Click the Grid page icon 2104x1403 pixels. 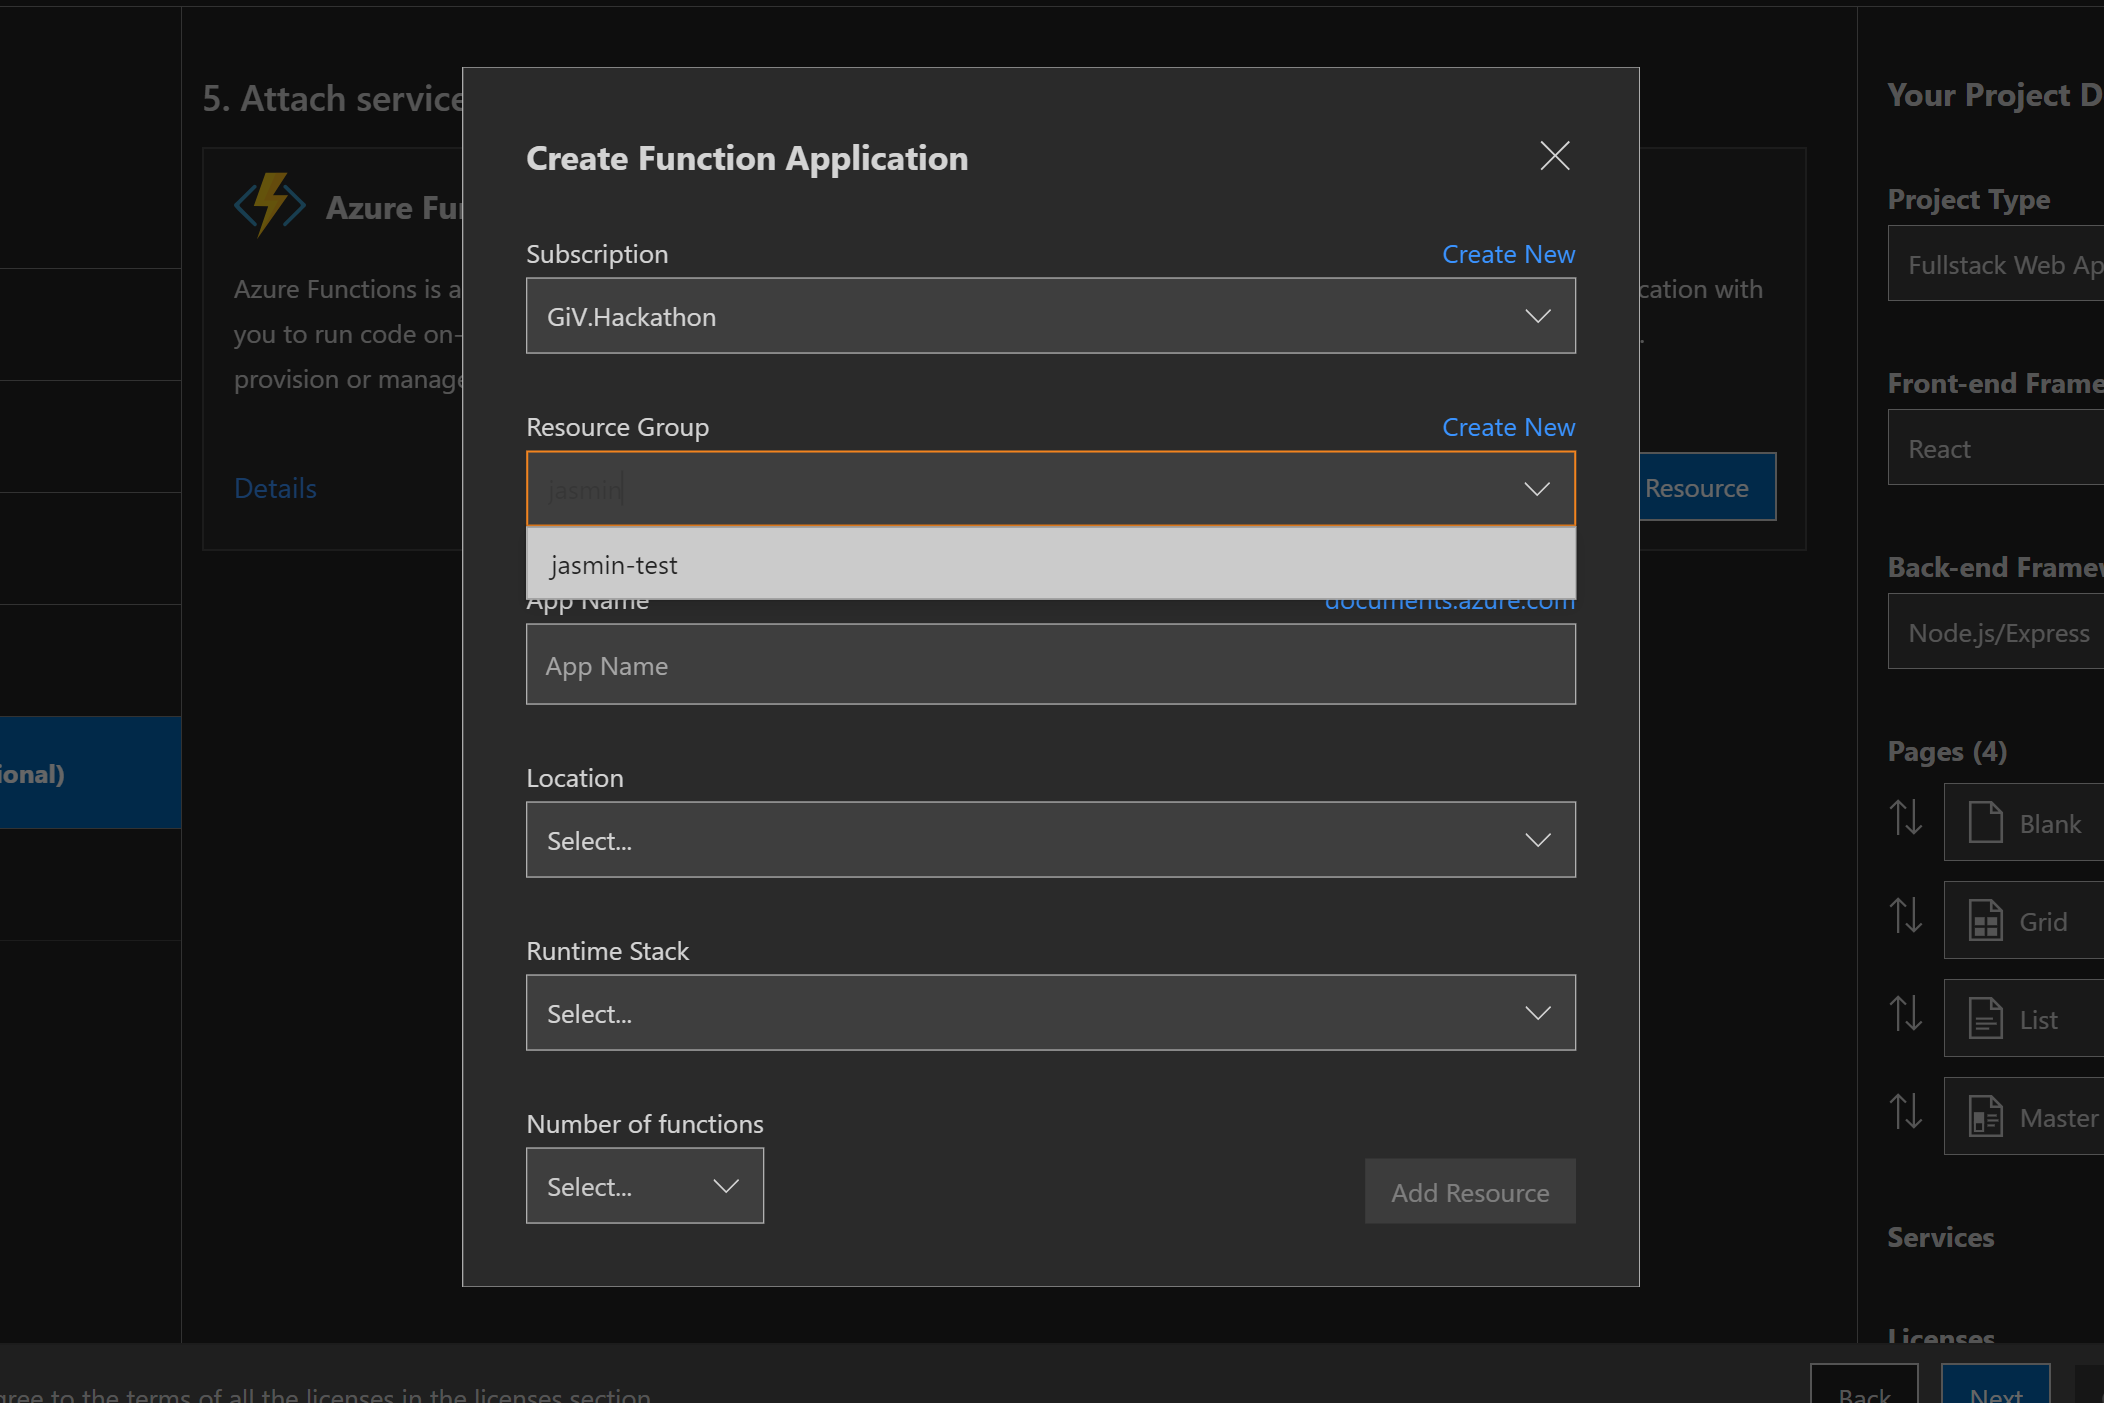[1984, 920]
